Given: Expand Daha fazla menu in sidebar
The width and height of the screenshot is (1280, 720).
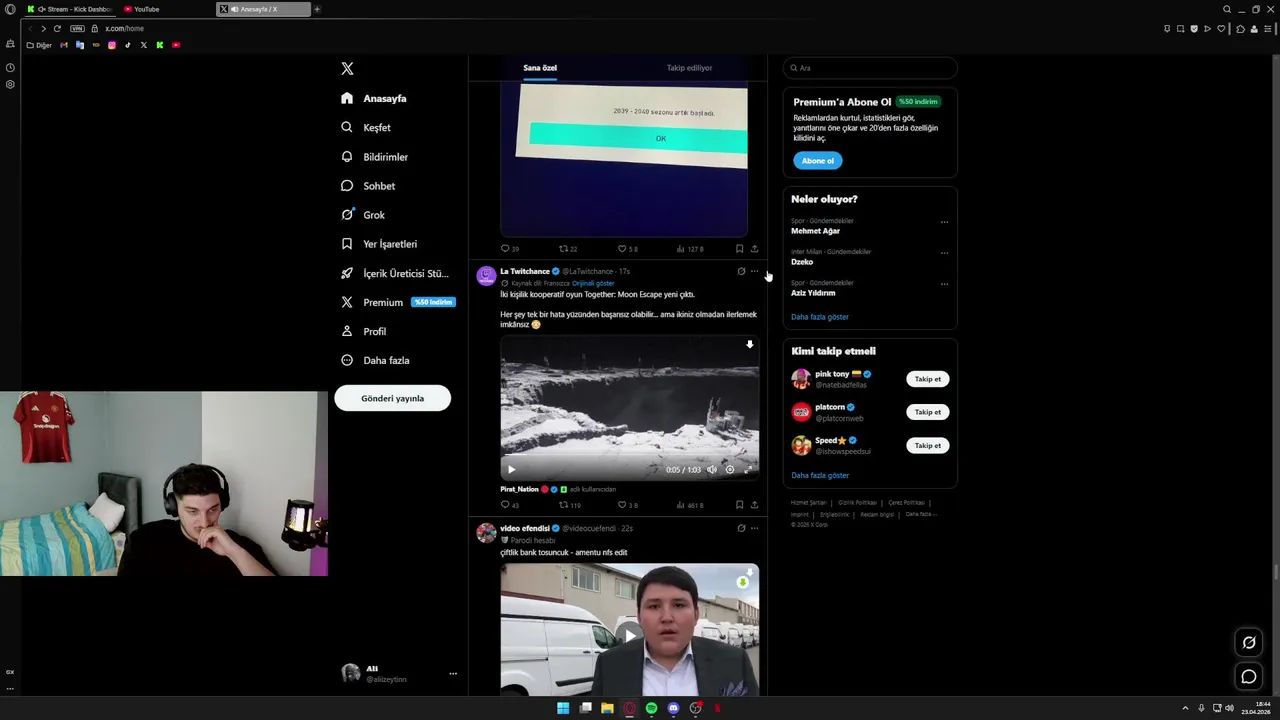Looking at the screenshot, I should click(374, 360).
